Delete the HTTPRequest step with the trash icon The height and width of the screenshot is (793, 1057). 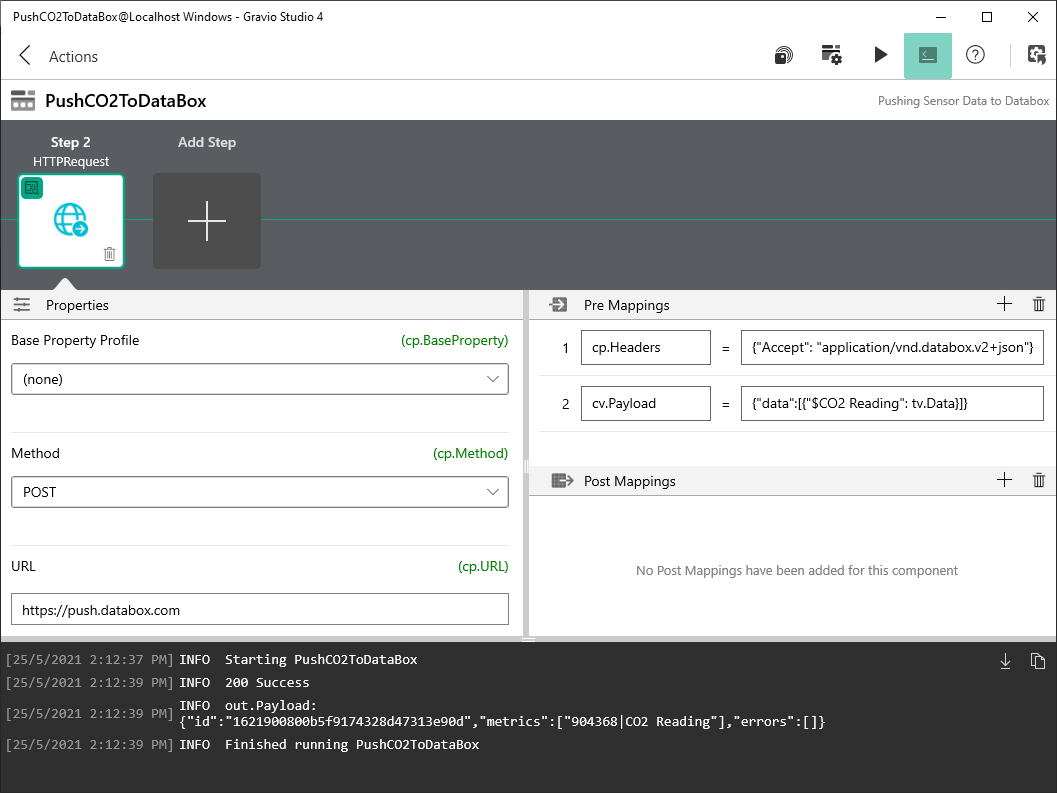(109, 254)
